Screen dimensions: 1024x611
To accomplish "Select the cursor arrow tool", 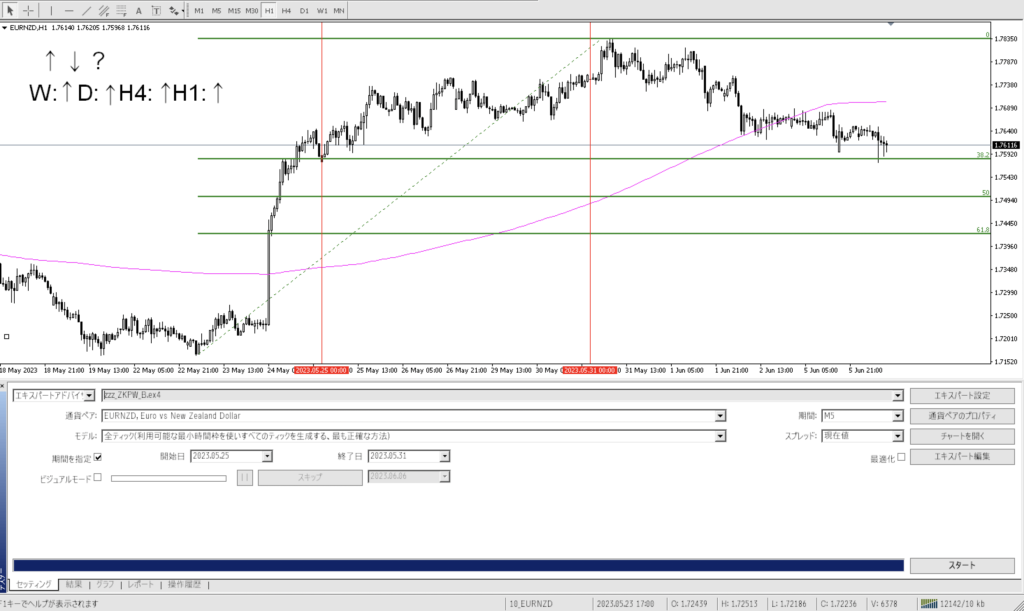I will (10, 10).
